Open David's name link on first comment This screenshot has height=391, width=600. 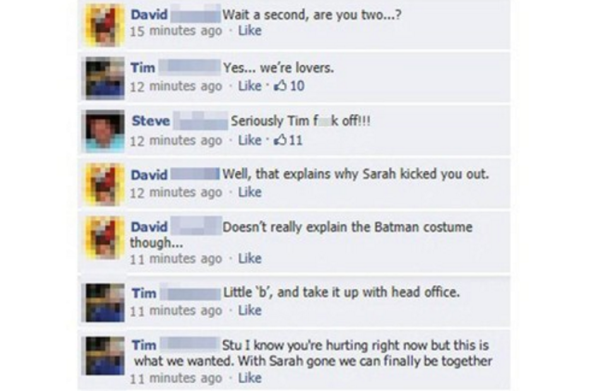click(149, 15)
